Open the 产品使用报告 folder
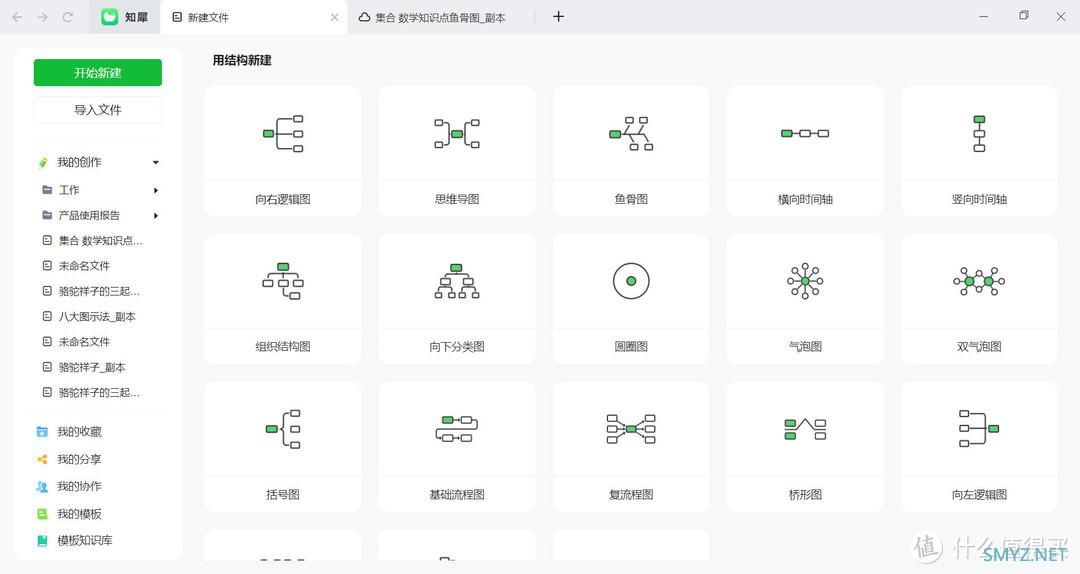Image resolution: width=1080 pixels, height=574 pixels. point(89,216)
